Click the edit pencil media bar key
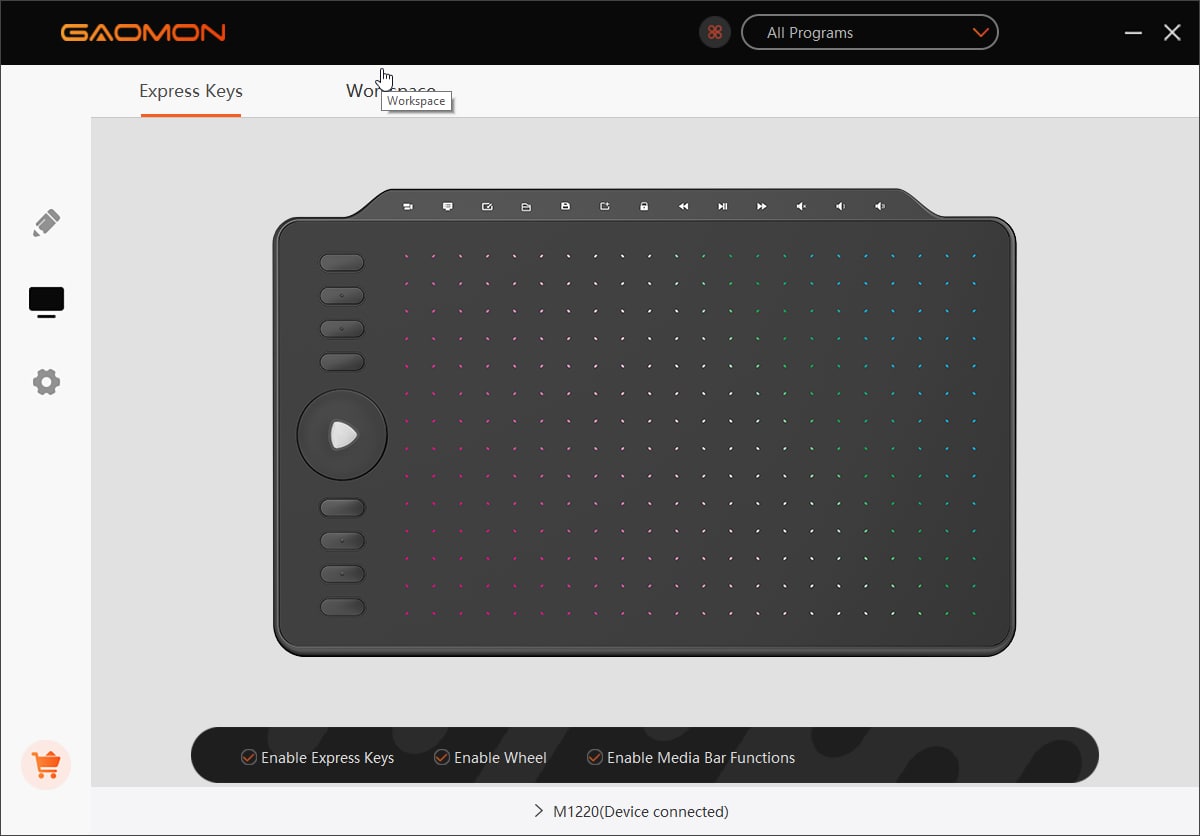1200x836 pixels. (487, 206)
